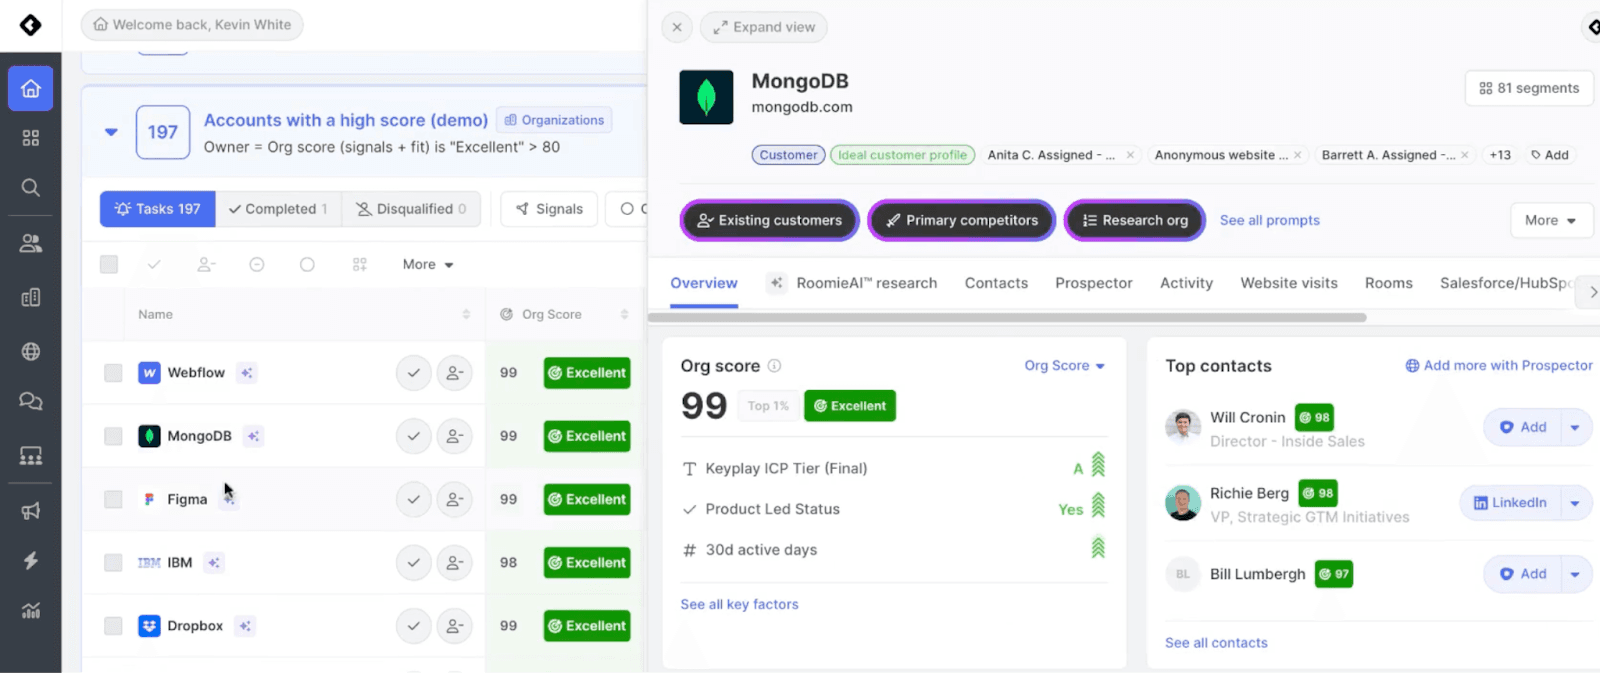This screenshot has width=1600, height=673.
Task: Open the buildings icon in sidebar
Action: (x=31, y=297)
